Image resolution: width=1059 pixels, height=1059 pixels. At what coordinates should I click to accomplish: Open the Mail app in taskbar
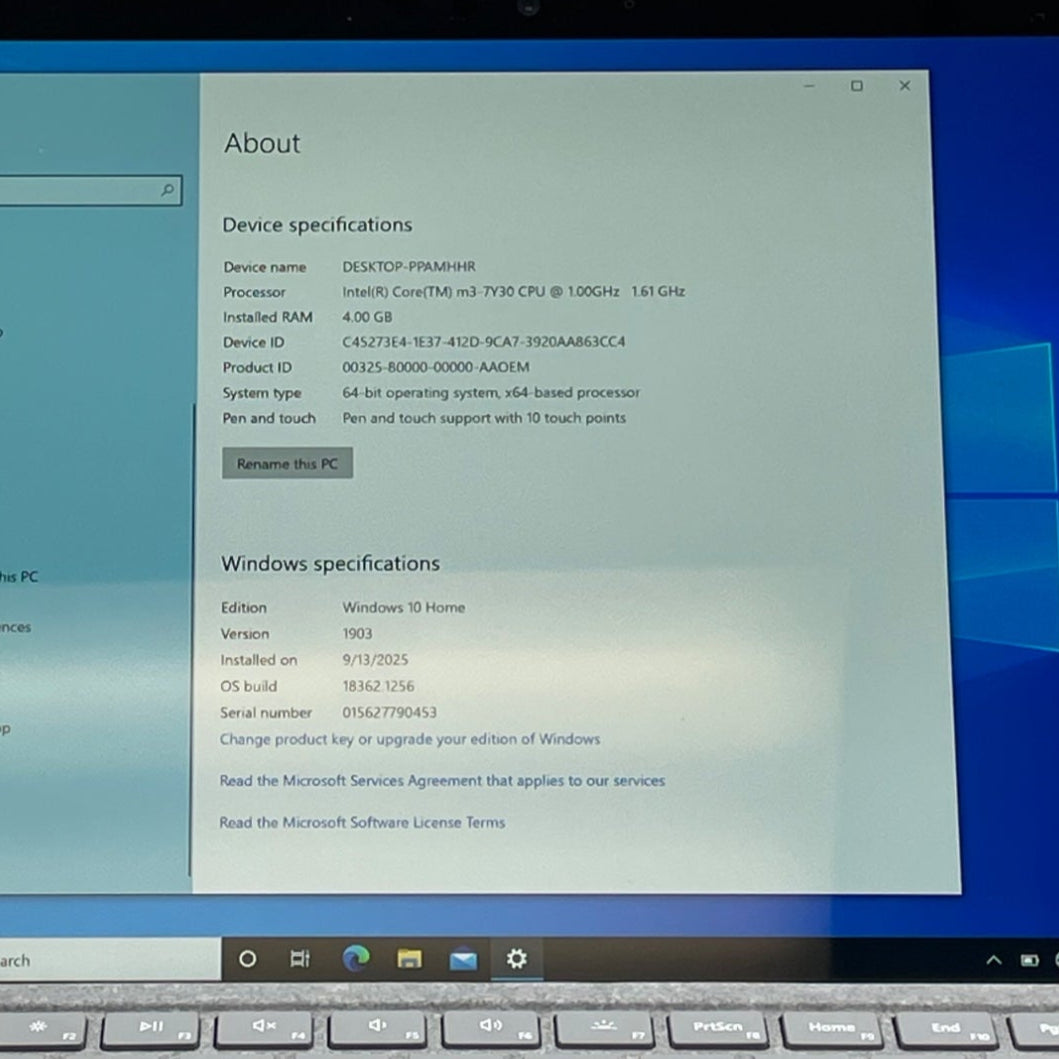[x=463, y=960]
